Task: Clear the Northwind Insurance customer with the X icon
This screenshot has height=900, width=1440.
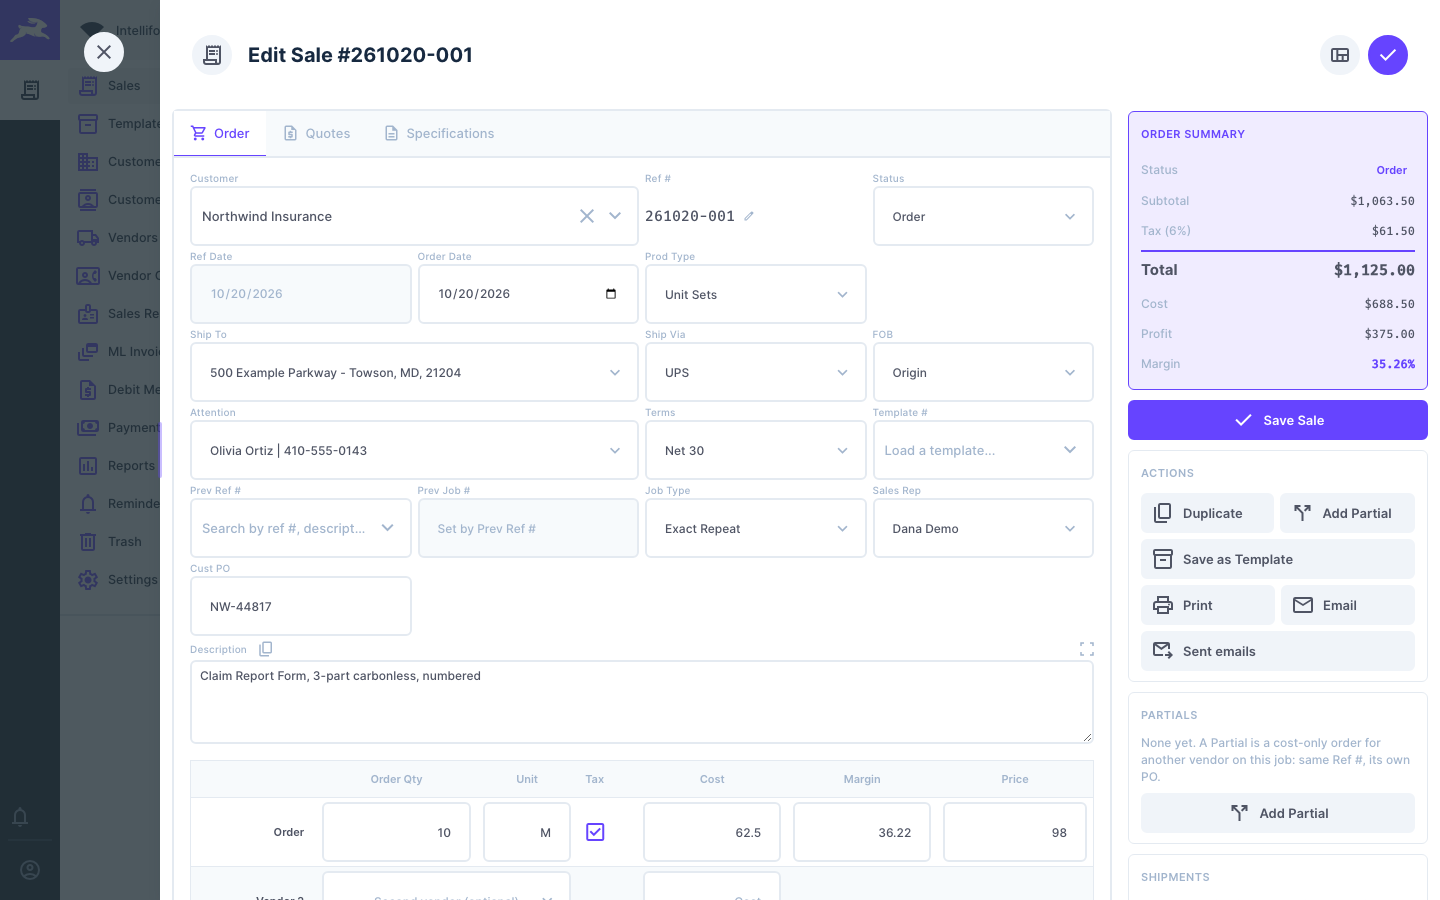Action: coord(587,216)
